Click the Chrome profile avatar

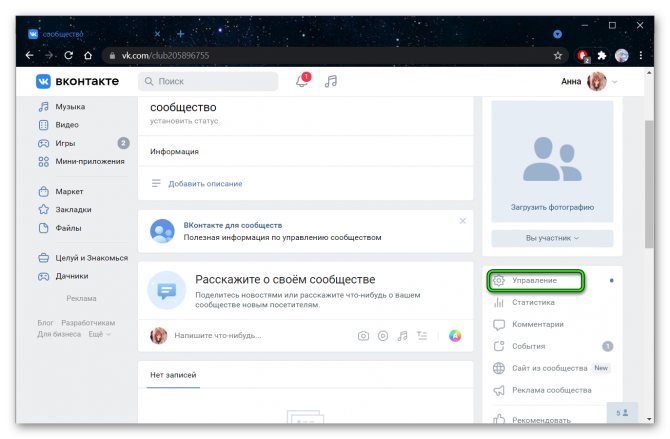622,56
